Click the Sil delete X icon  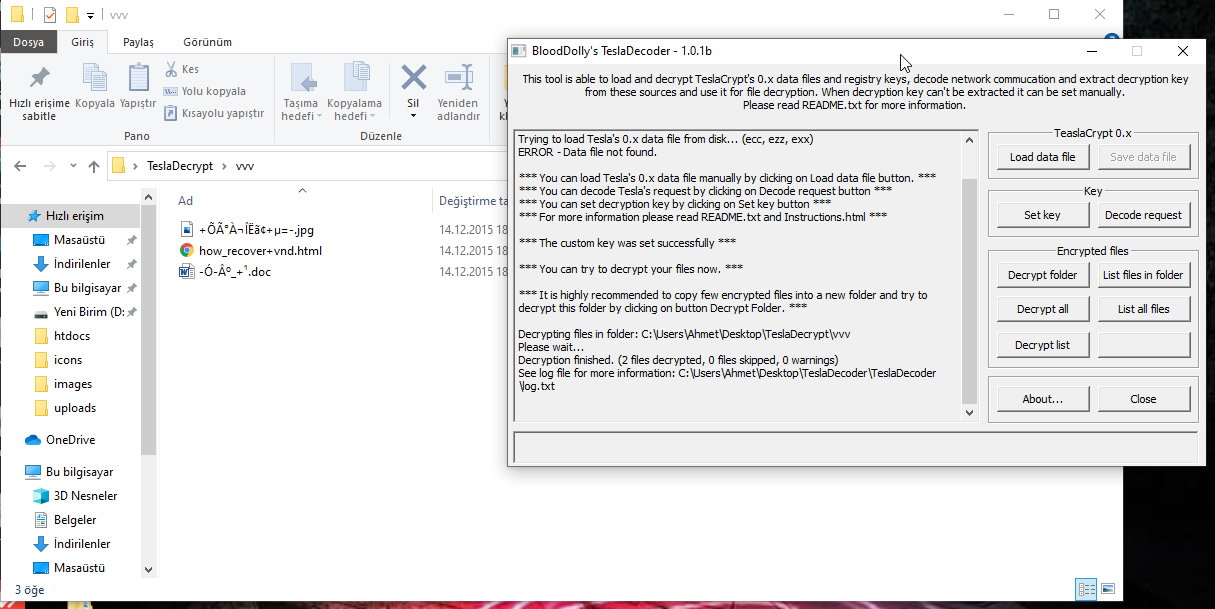click(x=413, y=77)
